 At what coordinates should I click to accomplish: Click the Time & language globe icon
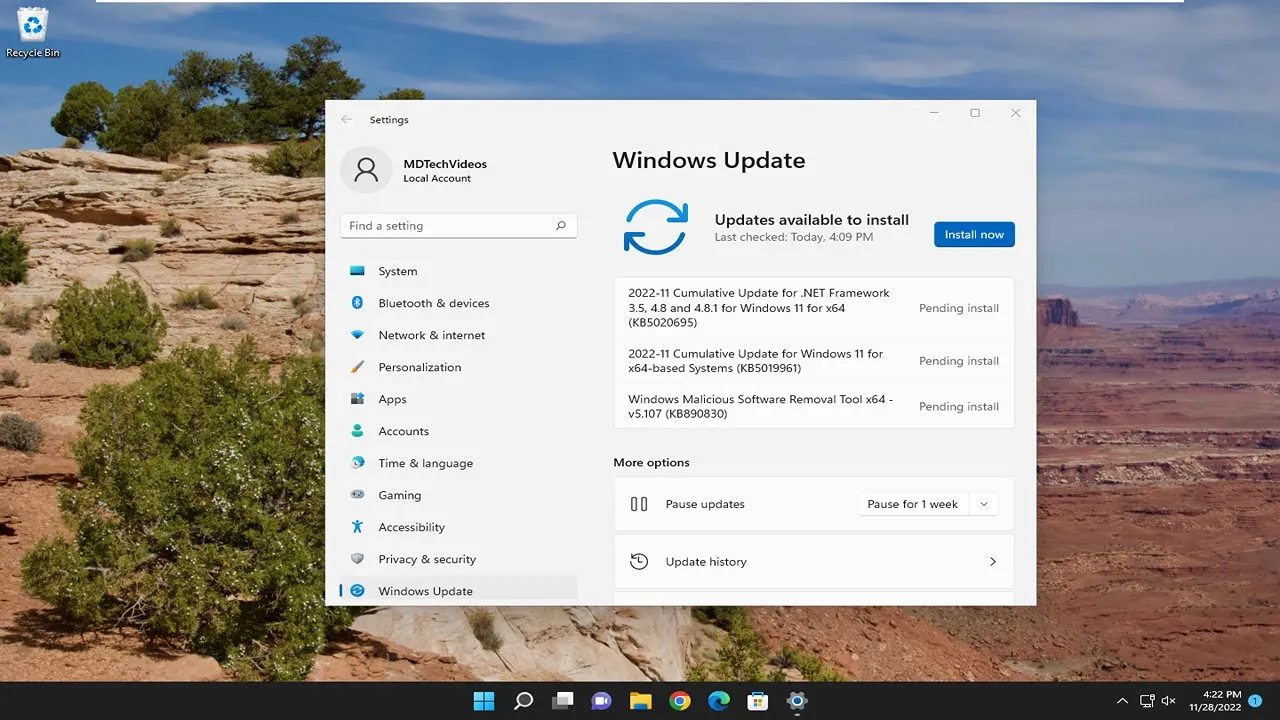click(x=357, y=463)
